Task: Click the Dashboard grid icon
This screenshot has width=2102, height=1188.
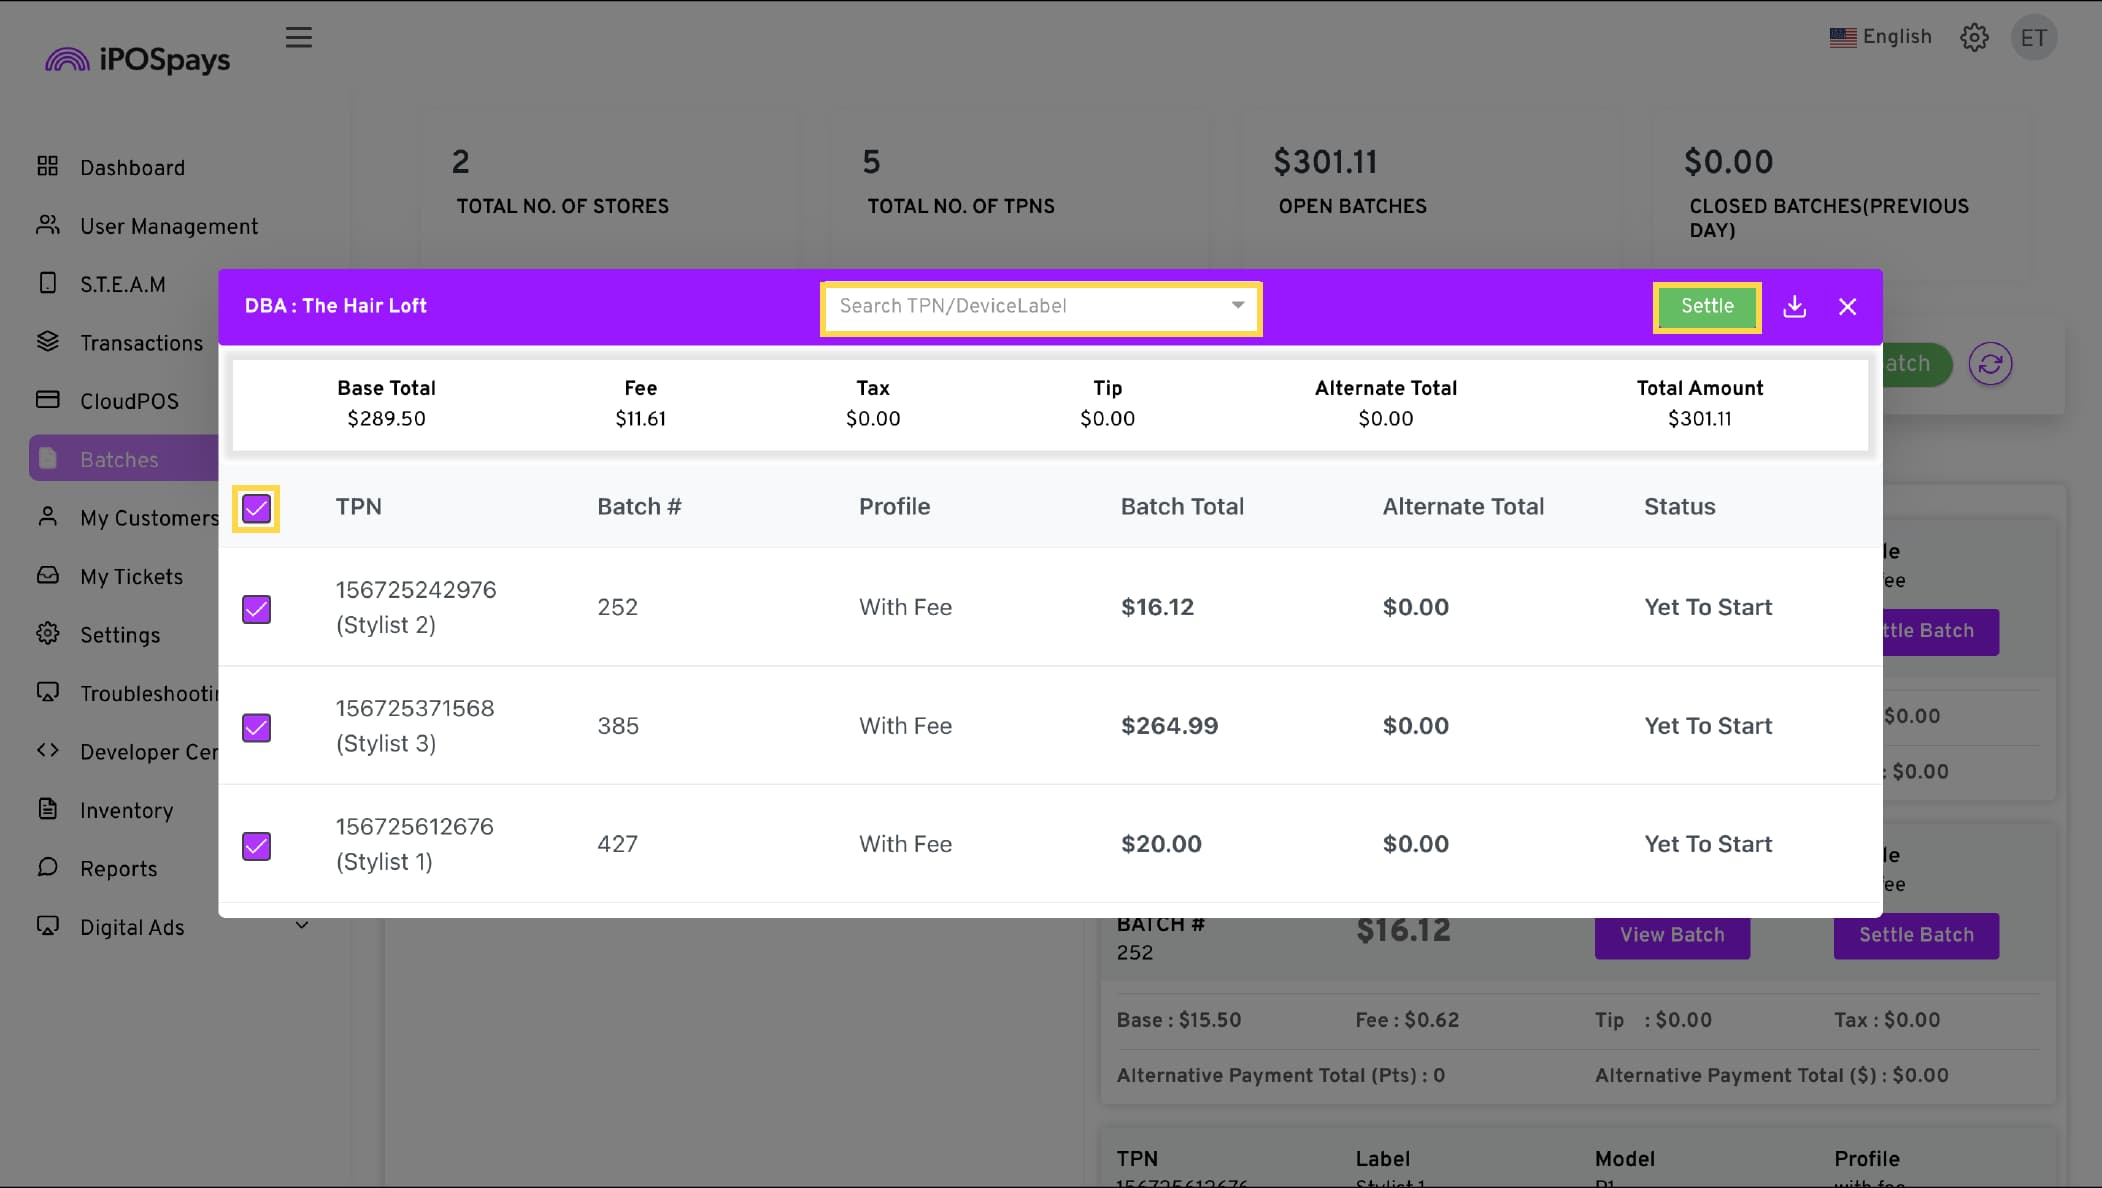Action: tap(48, 166)
